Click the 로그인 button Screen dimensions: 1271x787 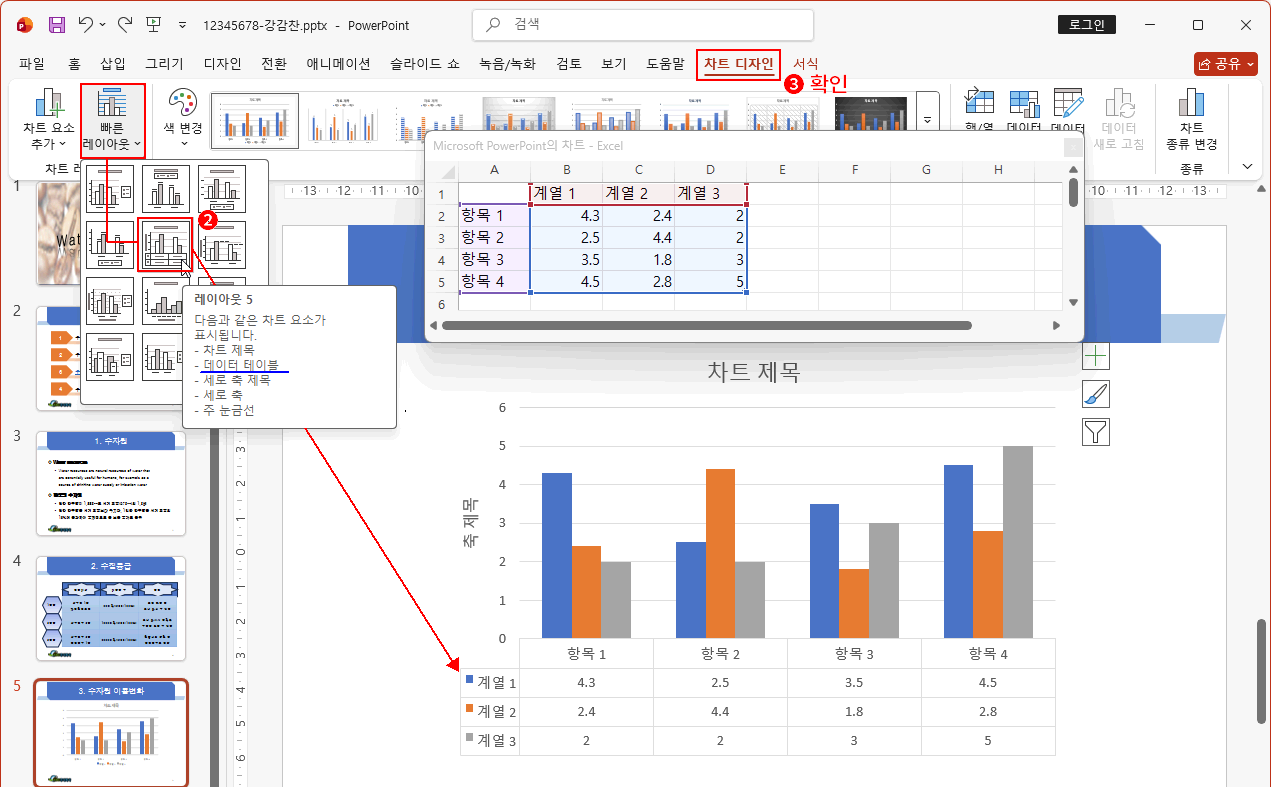pos(1086,24)
